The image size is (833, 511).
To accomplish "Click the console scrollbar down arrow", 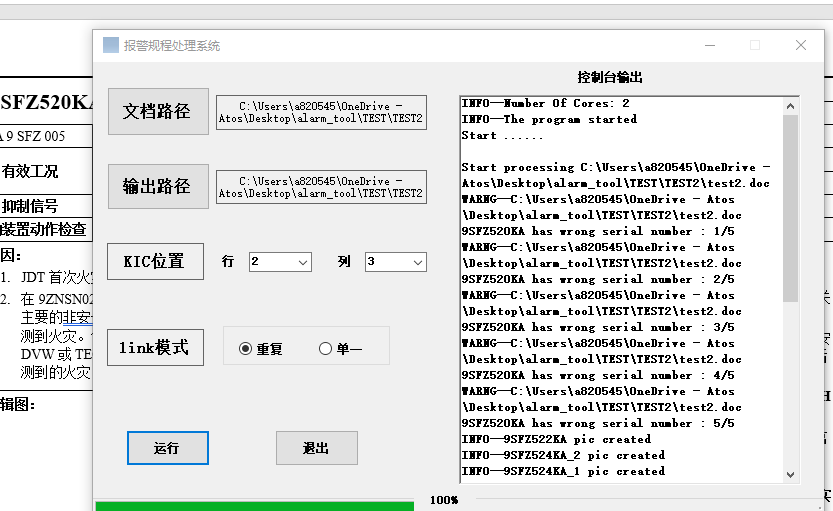I will (x=791, y=475).
